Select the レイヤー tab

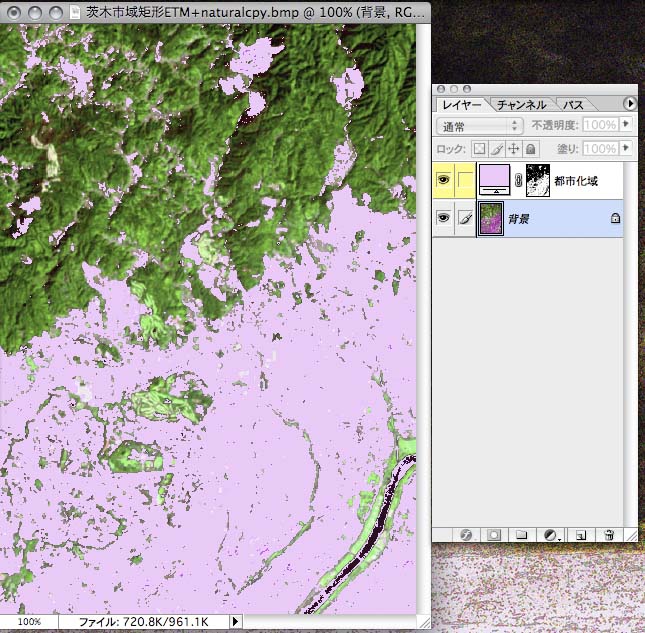(462, 105)
